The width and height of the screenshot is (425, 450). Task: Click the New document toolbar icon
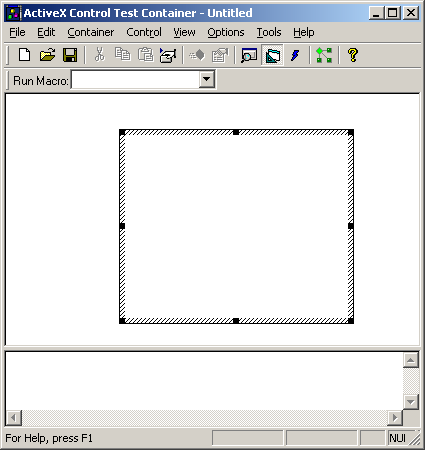(24, 55)
